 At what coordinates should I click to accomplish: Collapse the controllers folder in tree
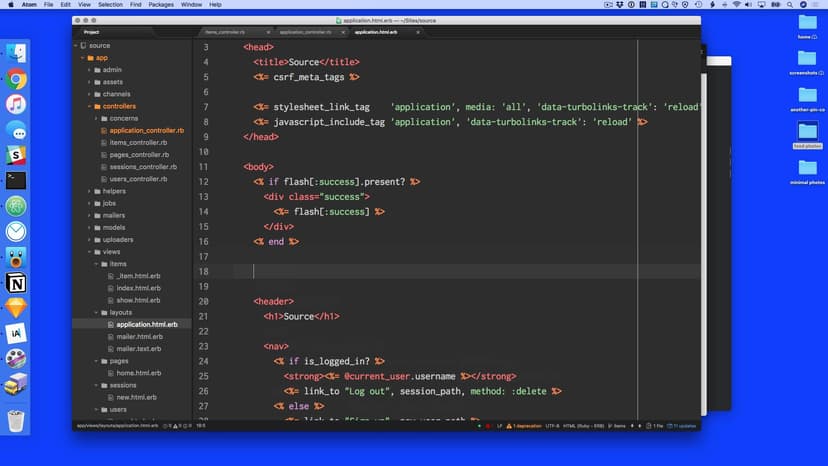(x=119, y=106)
